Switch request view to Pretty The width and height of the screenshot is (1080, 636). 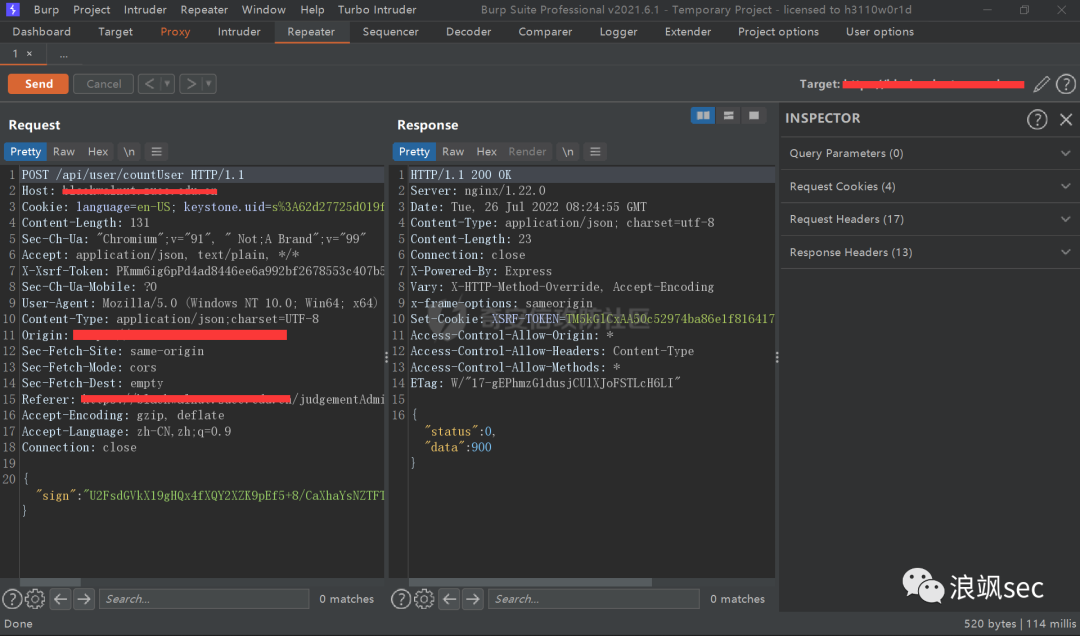[25, 152]
